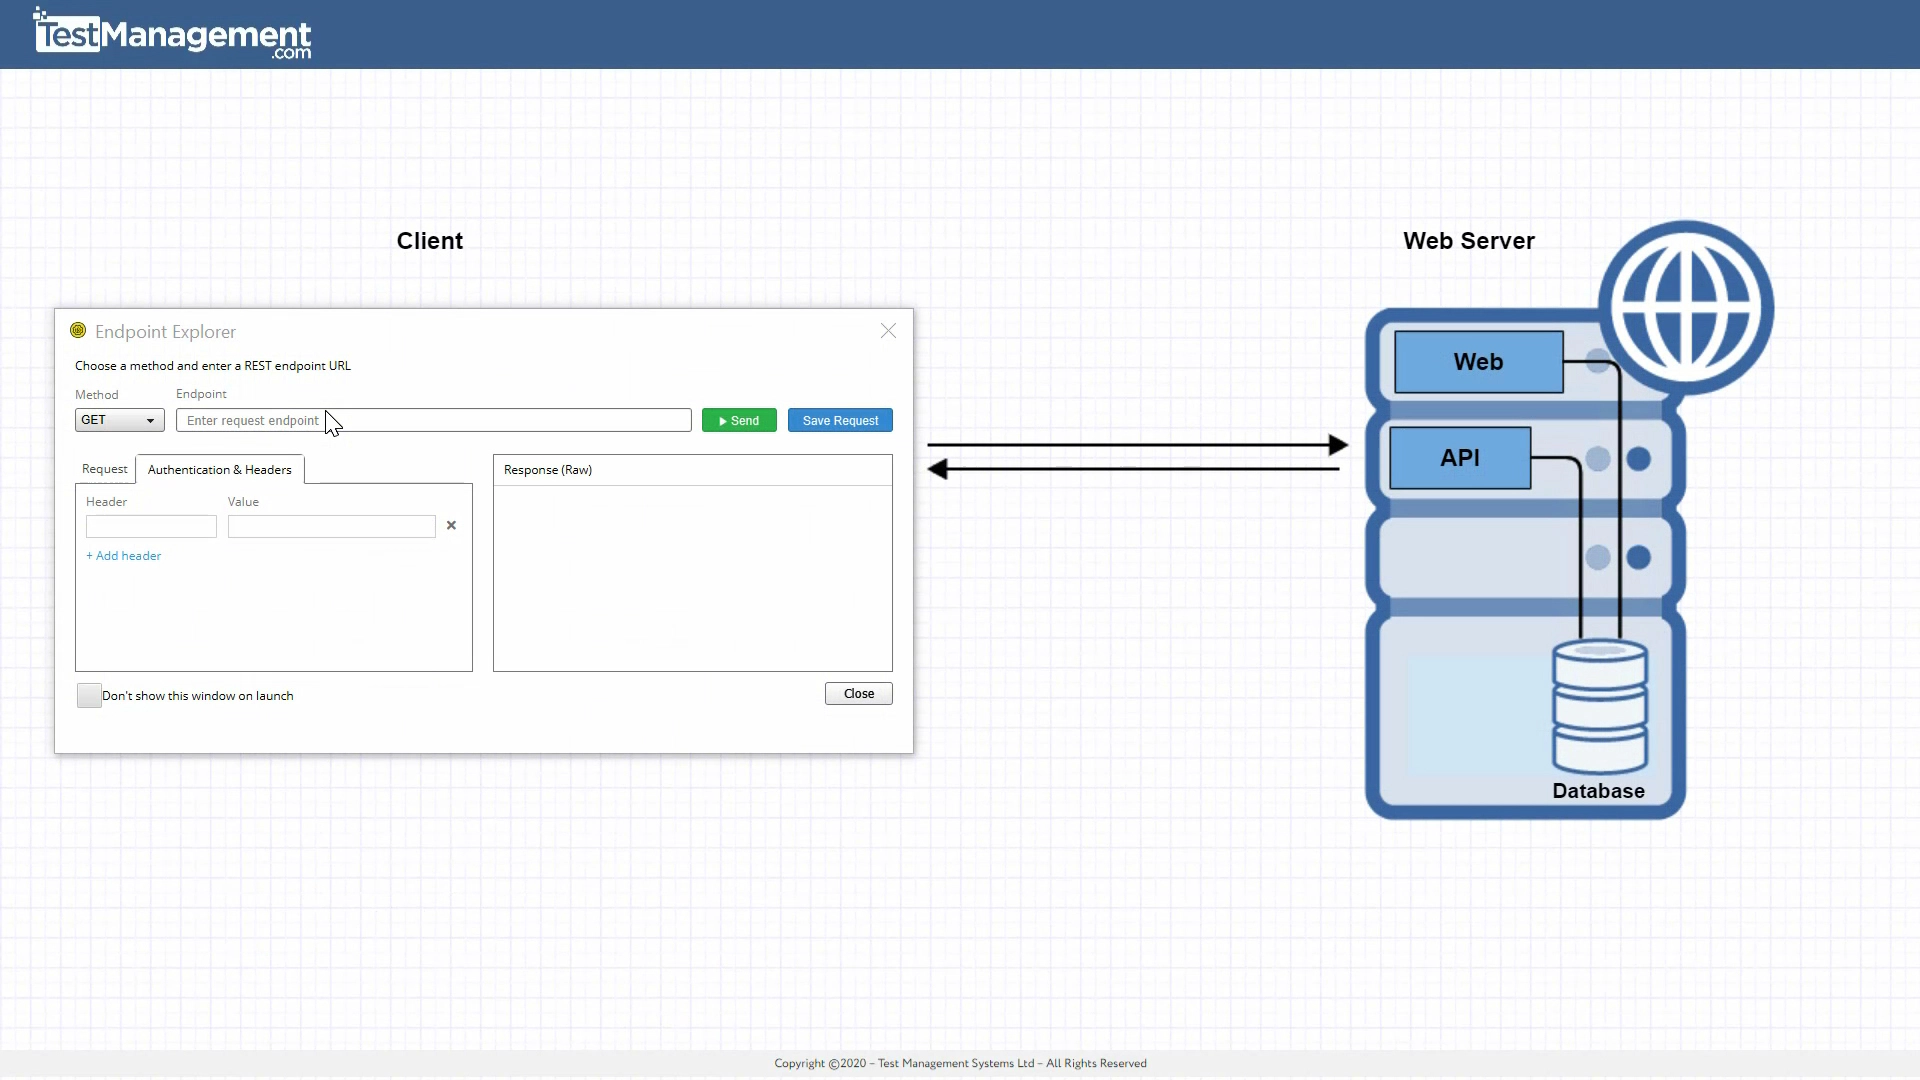Screen dimensions: 1920x1080
Task: Click the Save Request button
Action: pos(840,420)
